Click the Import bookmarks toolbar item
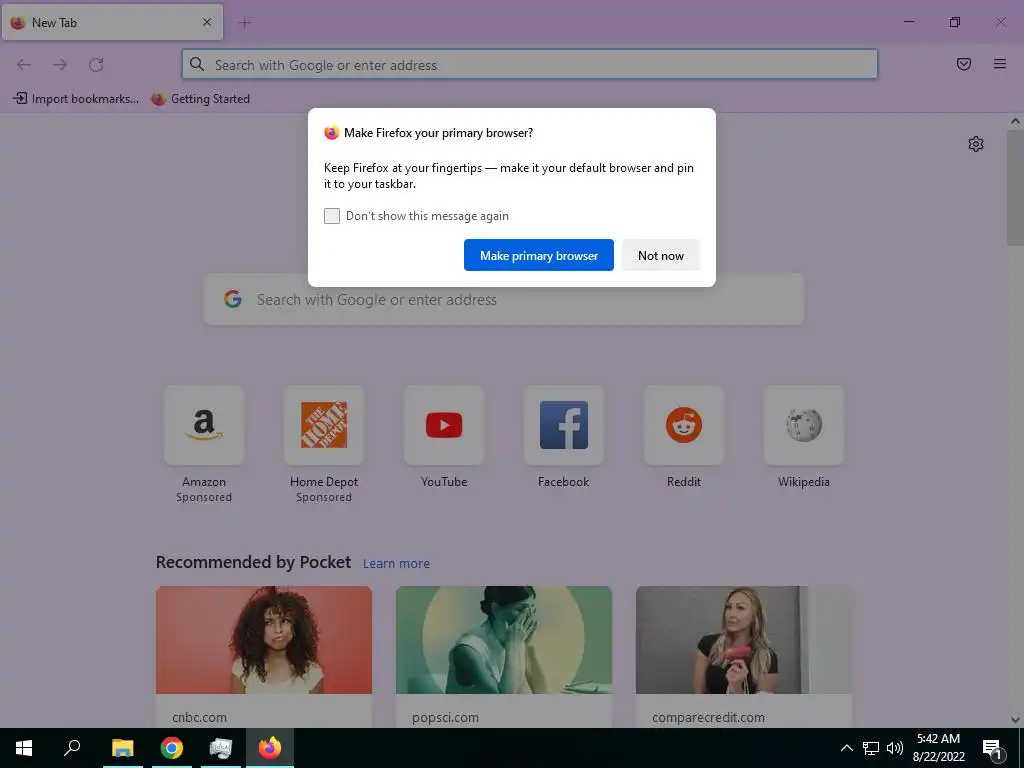 pyautogui.click(x=76, y=99)
